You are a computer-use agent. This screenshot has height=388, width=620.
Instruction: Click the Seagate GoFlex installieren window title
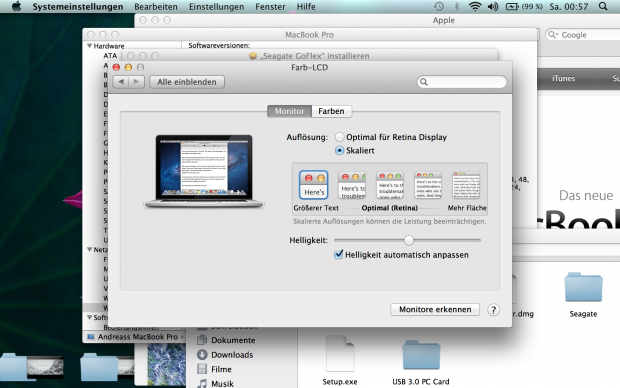point(314,56)
